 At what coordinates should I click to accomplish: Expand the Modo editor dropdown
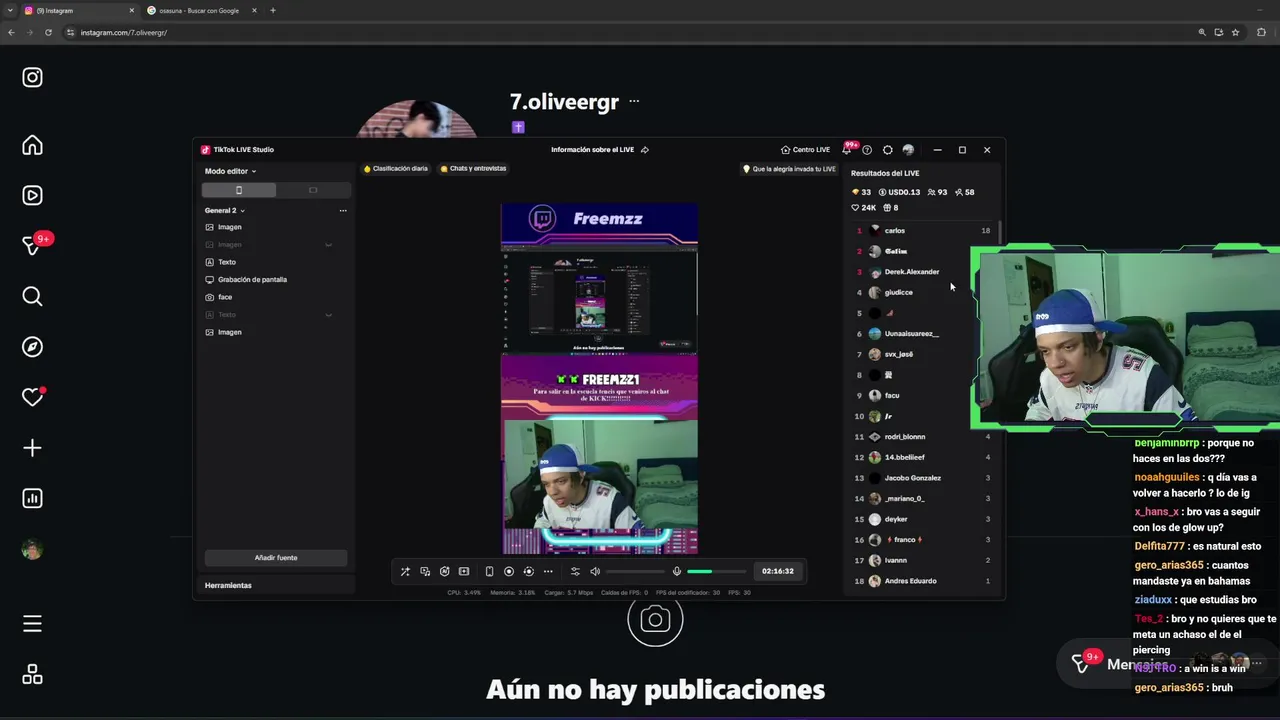point(231,171)
